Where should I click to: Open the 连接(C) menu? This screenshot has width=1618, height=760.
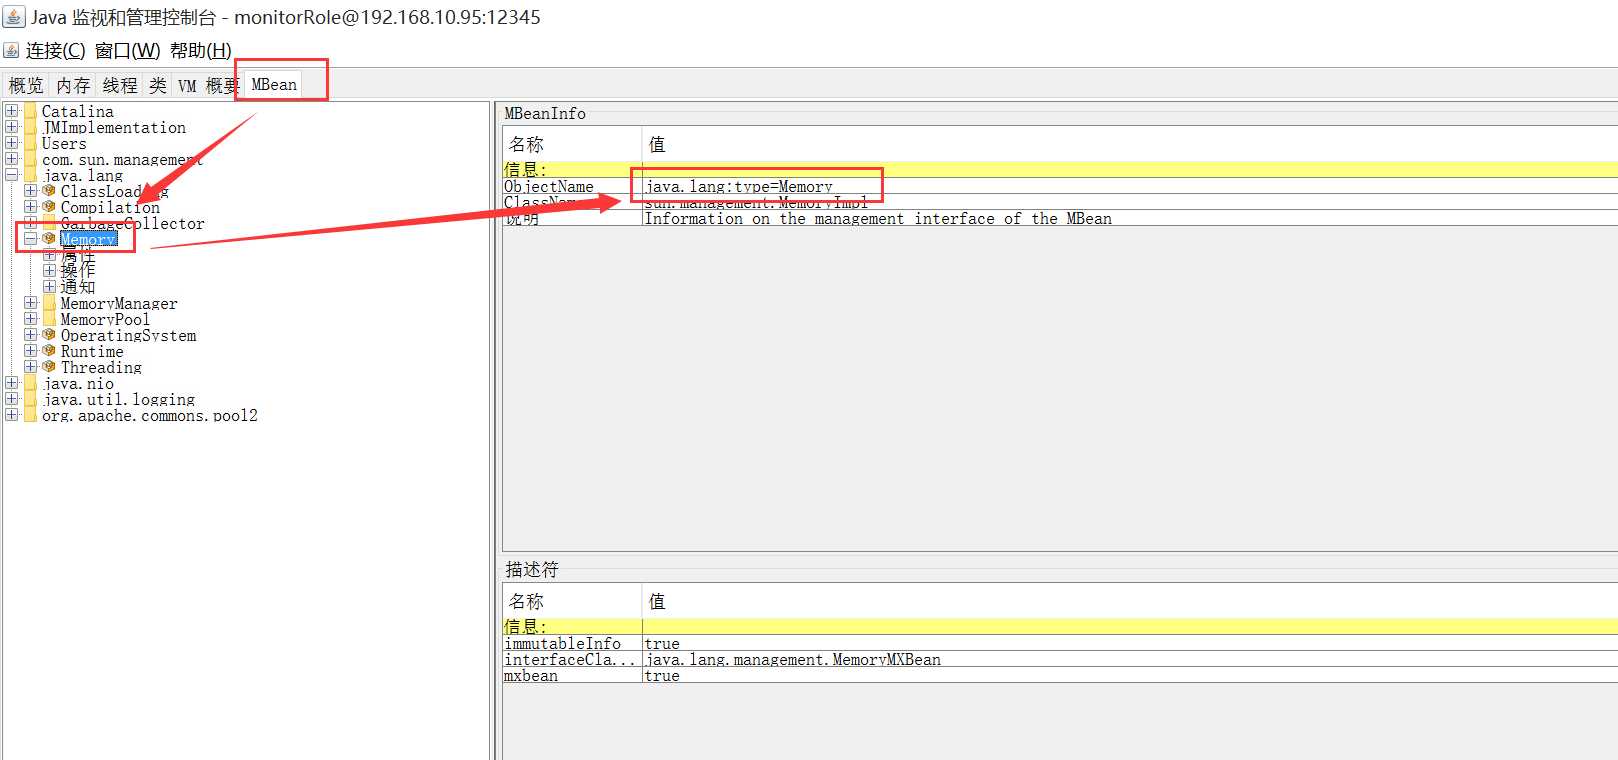pos(55,50)
